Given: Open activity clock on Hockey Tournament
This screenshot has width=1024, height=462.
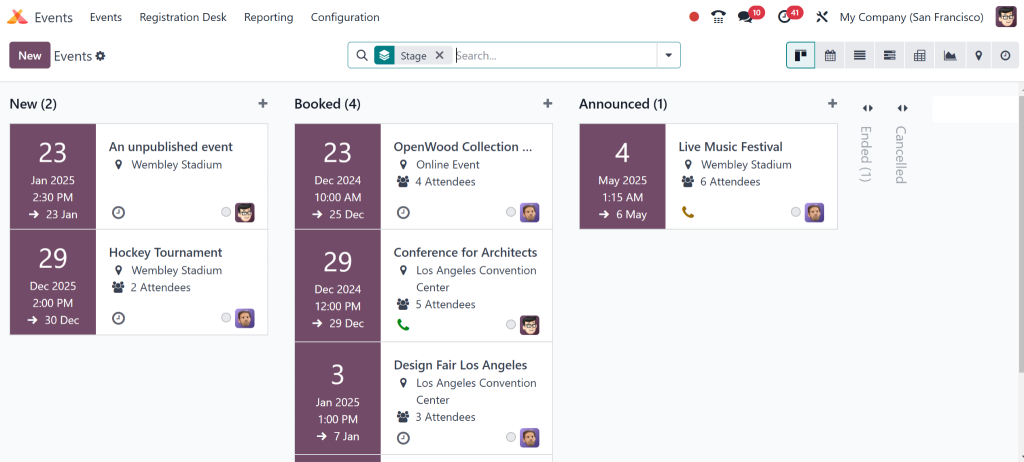Looking at the screenshot, I should click(118, 318).
